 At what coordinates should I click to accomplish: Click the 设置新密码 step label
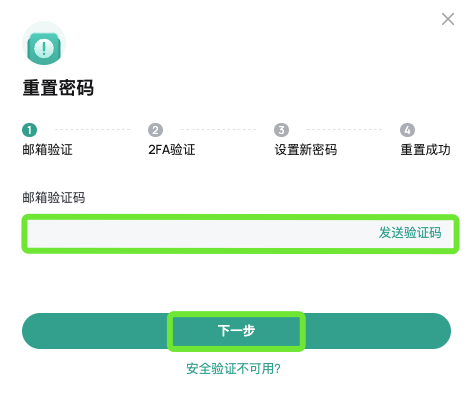(x=306, y=150)
